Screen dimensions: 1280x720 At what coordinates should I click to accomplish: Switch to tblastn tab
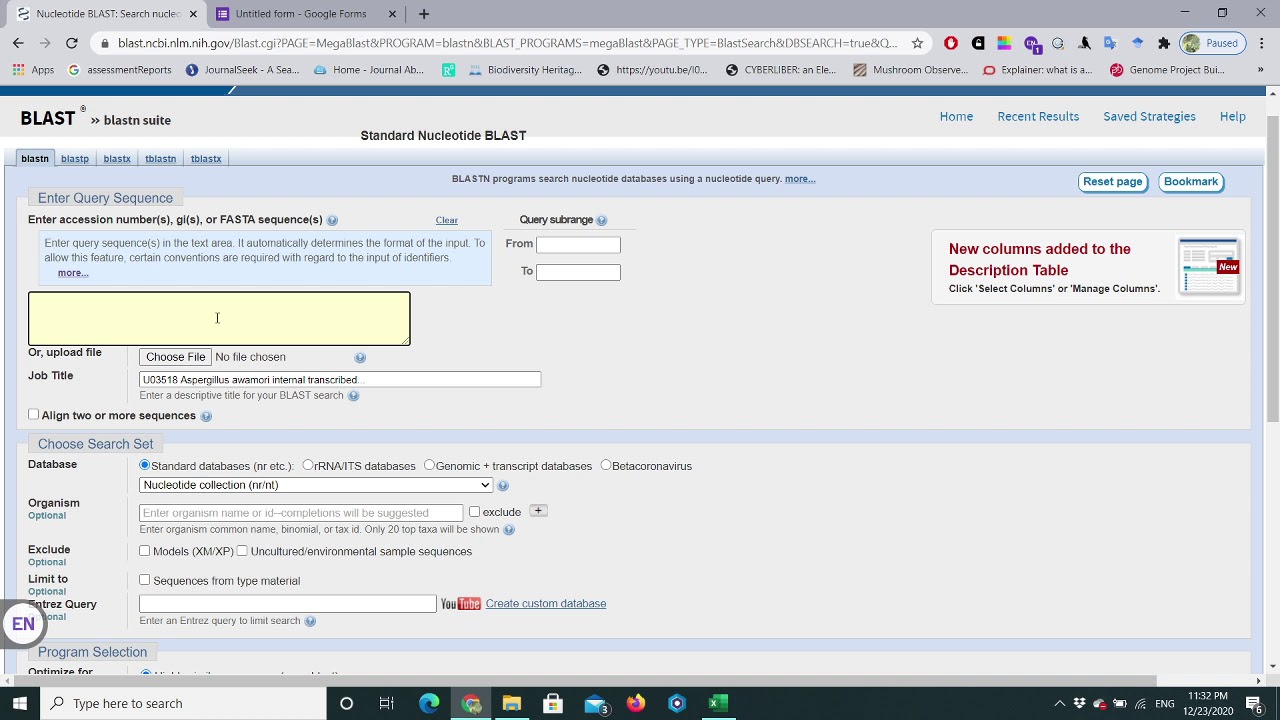tap(161, 159)
